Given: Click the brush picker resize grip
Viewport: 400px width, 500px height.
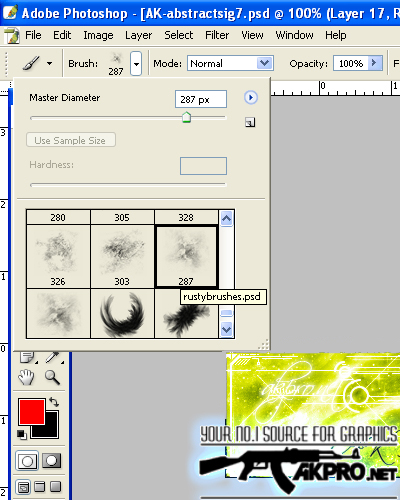Looking at the screenshot, I should pyautogui.click(x=263, y=344).
